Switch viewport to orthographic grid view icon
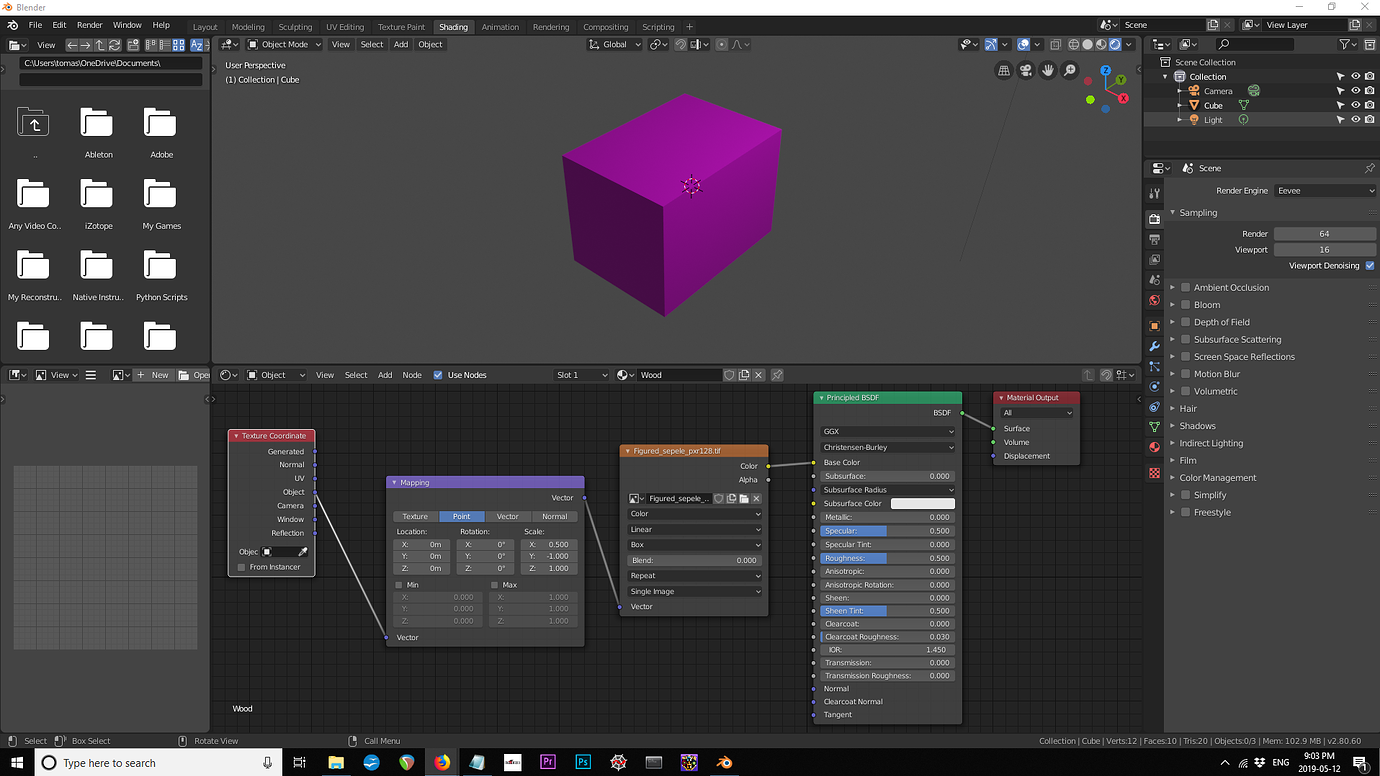1380x776 pixels. click(1004, 70)
